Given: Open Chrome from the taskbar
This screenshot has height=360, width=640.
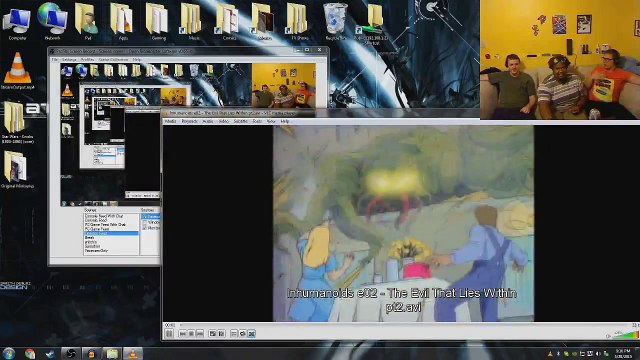Looking at the screenshot, I should click(x=30, y=353).
